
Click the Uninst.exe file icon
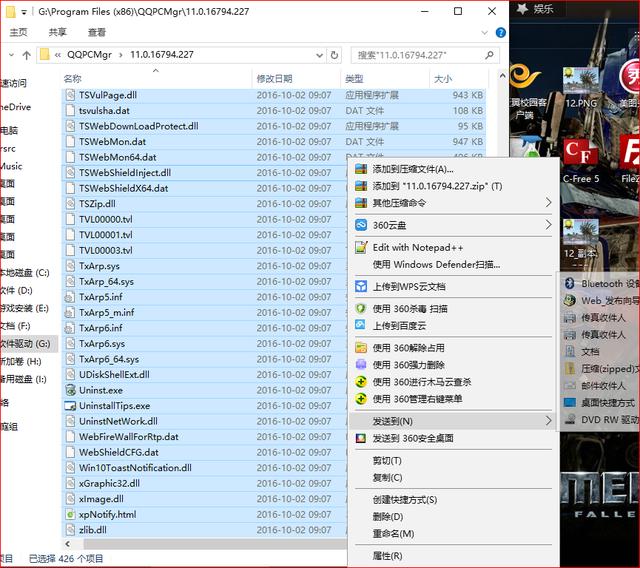coord(70,390)
